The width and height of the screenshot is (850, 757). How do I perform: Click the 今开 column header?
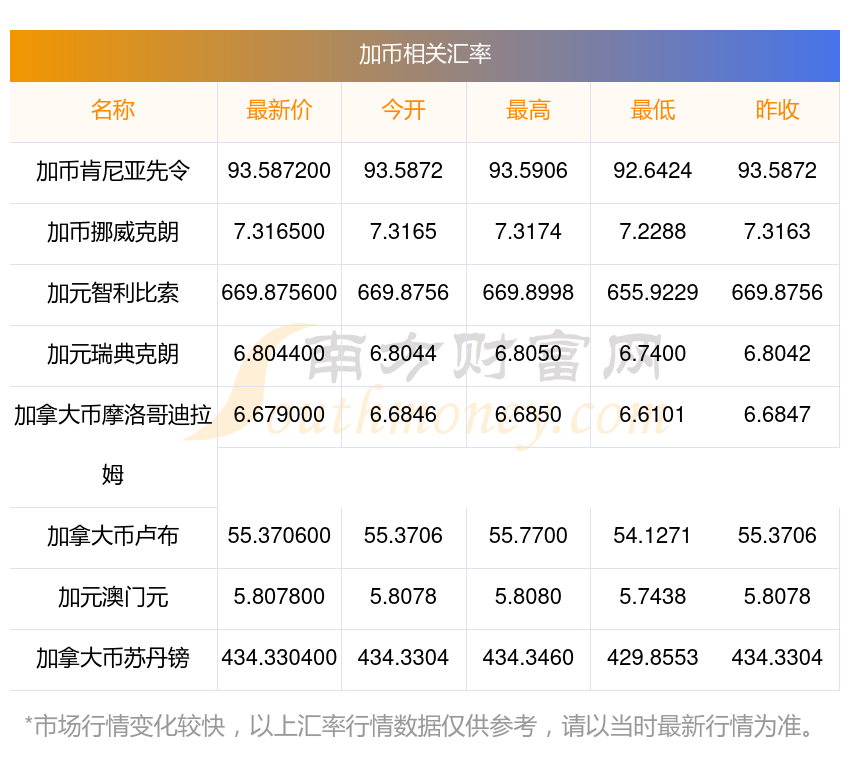pos(403,110)
